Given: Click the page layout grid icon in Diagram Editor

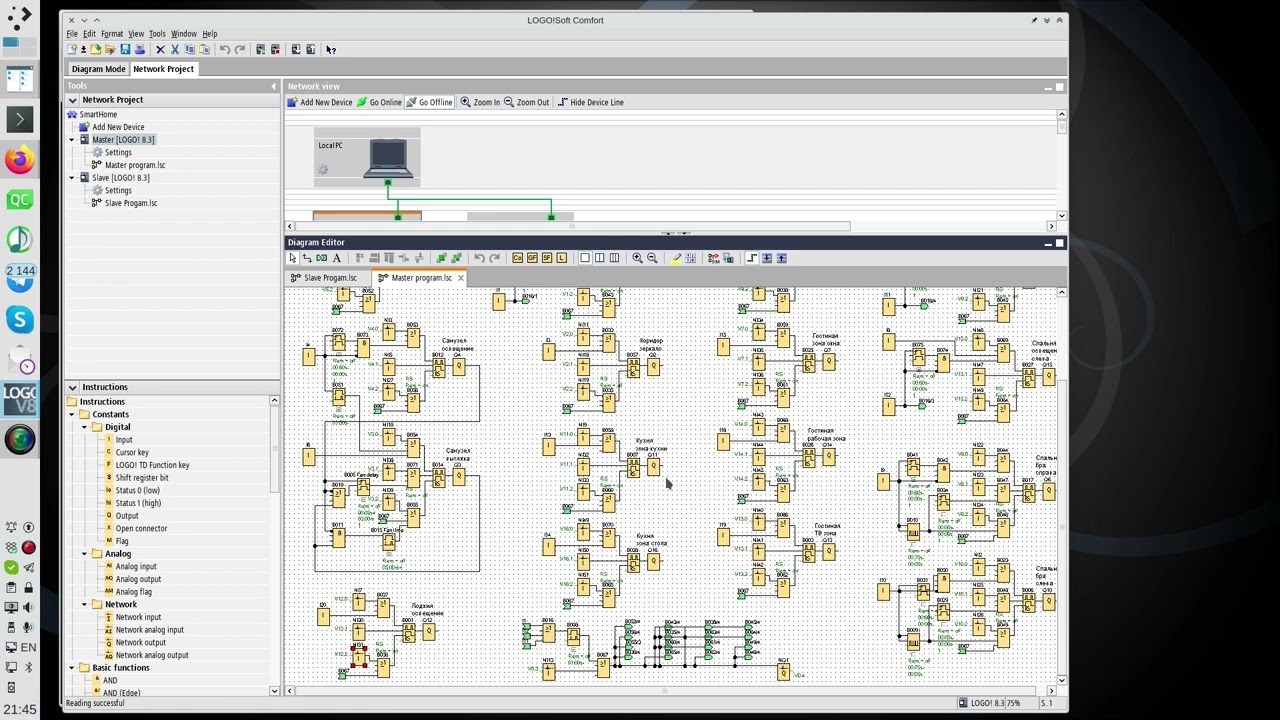Looking at the screenshot, I should (x=690, y=258).
